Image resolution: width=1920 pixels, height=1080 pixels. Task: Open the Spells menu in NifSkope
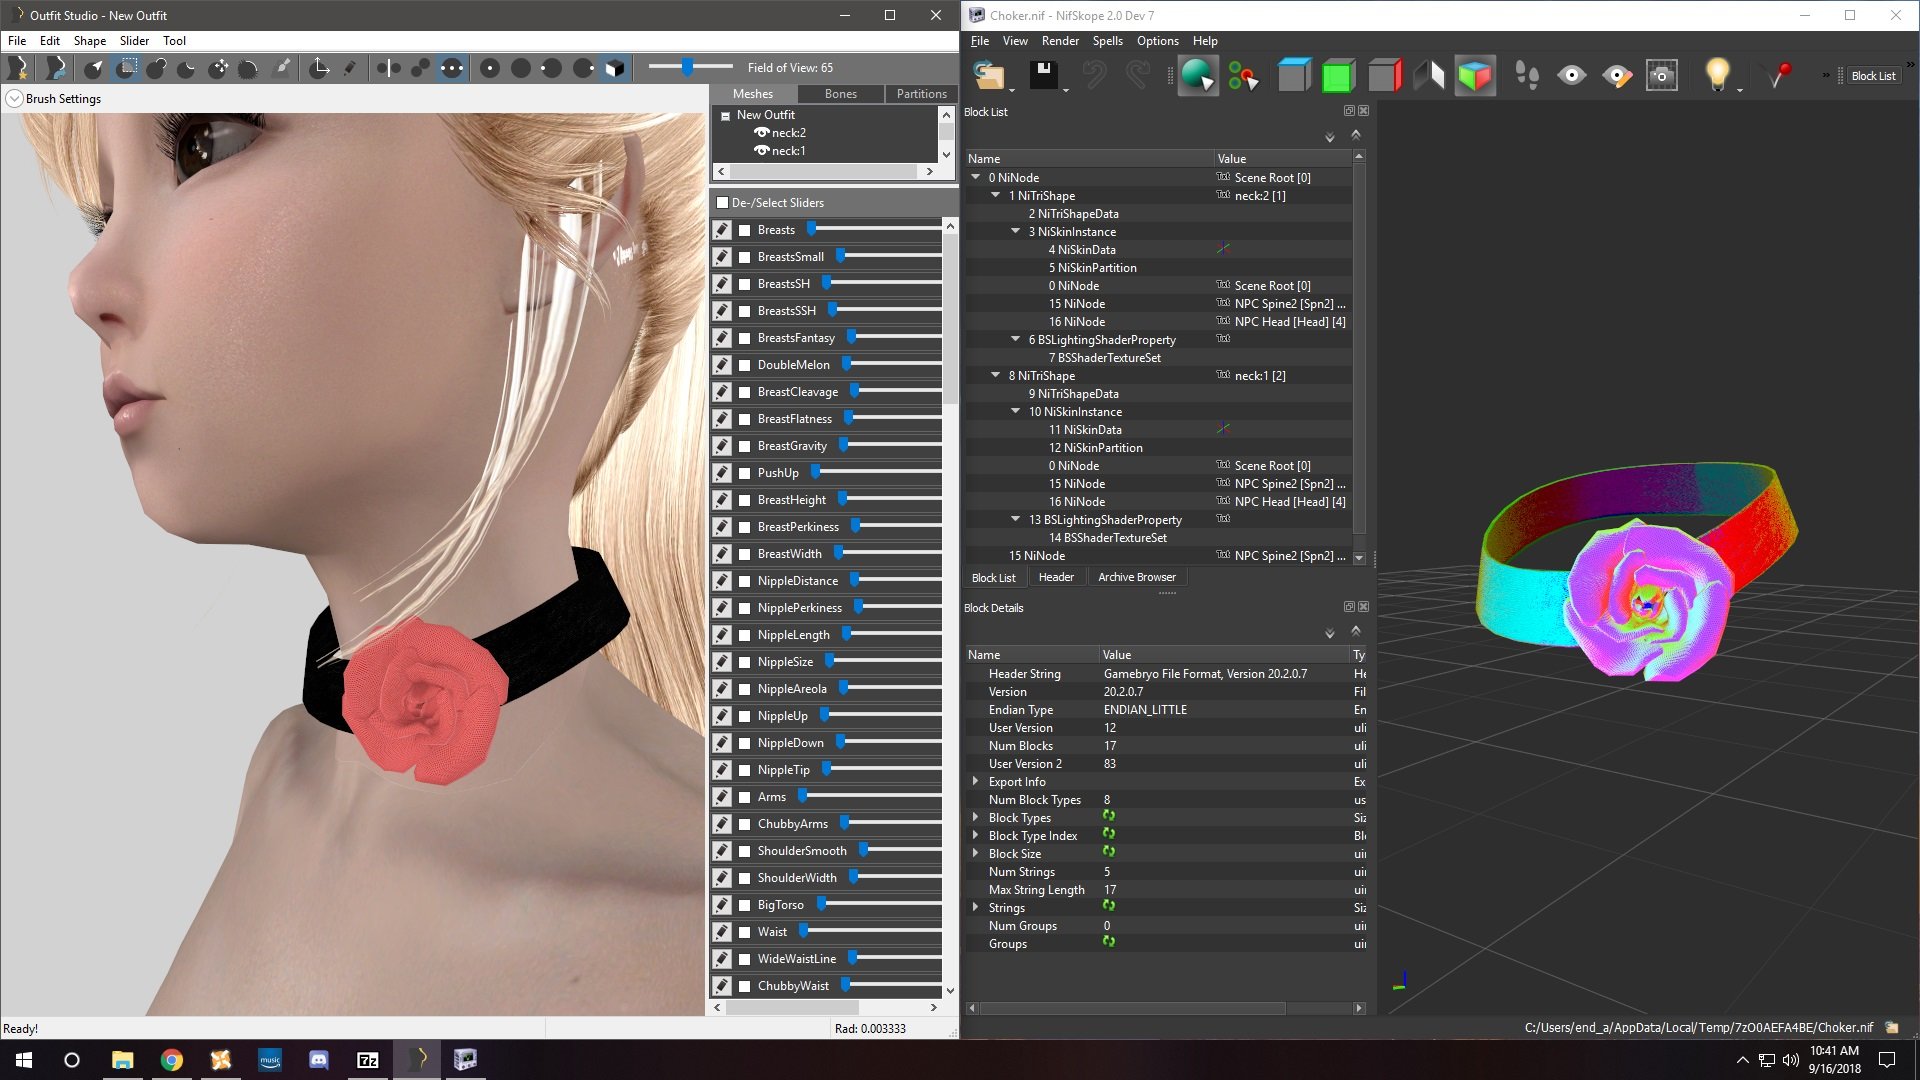click(1107, 41)
